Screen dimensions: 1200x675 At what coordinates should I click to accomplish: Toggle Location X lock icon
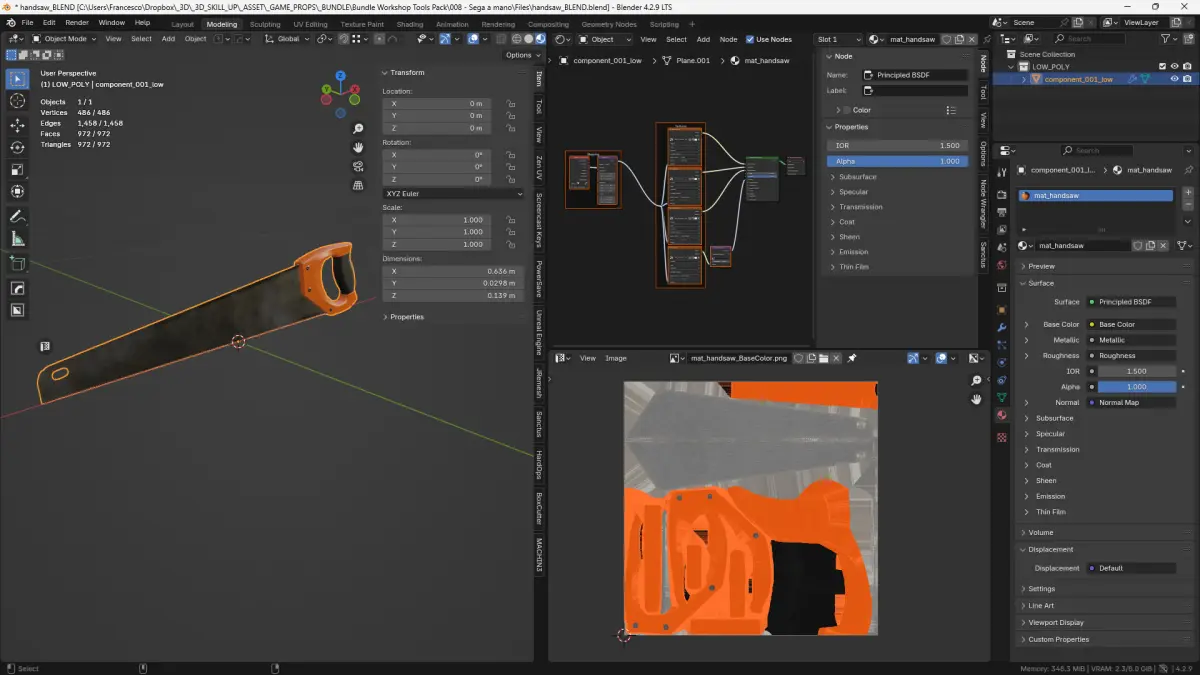(x=510, y=103)
